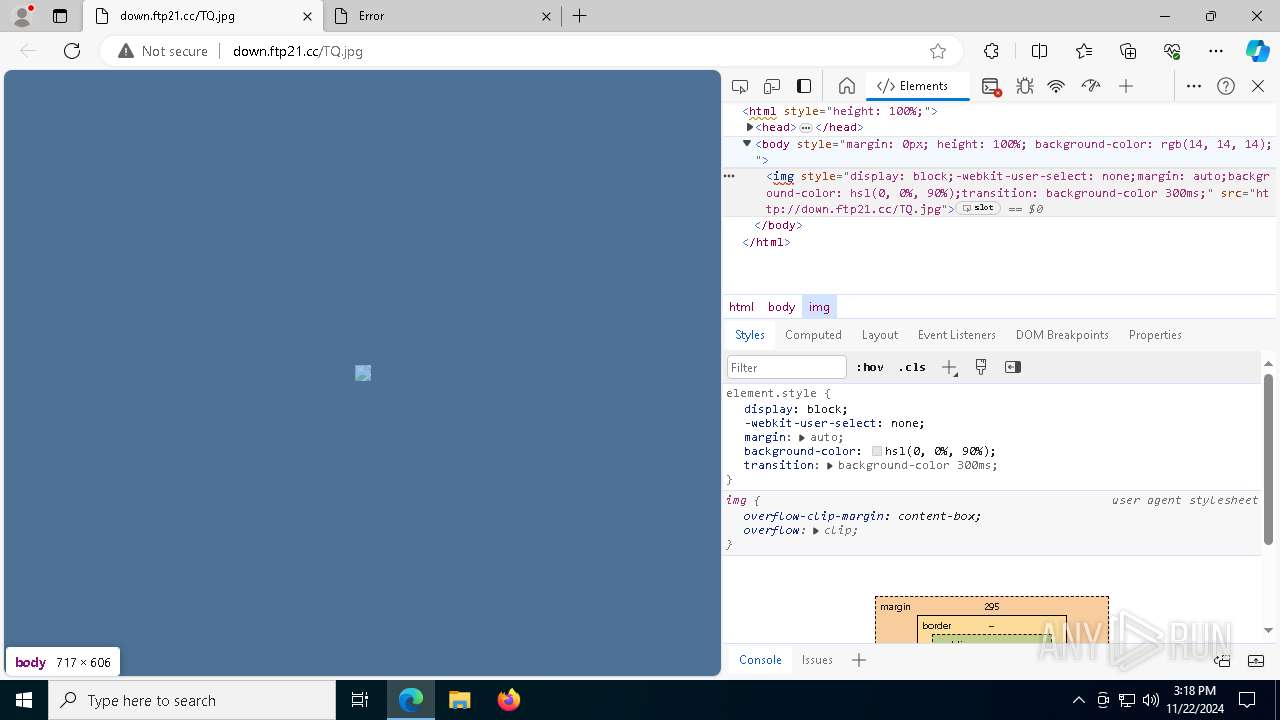This screenshot has height=720, width=1280.
Task: Click the slot badge on img element
Action: point(979,208)
